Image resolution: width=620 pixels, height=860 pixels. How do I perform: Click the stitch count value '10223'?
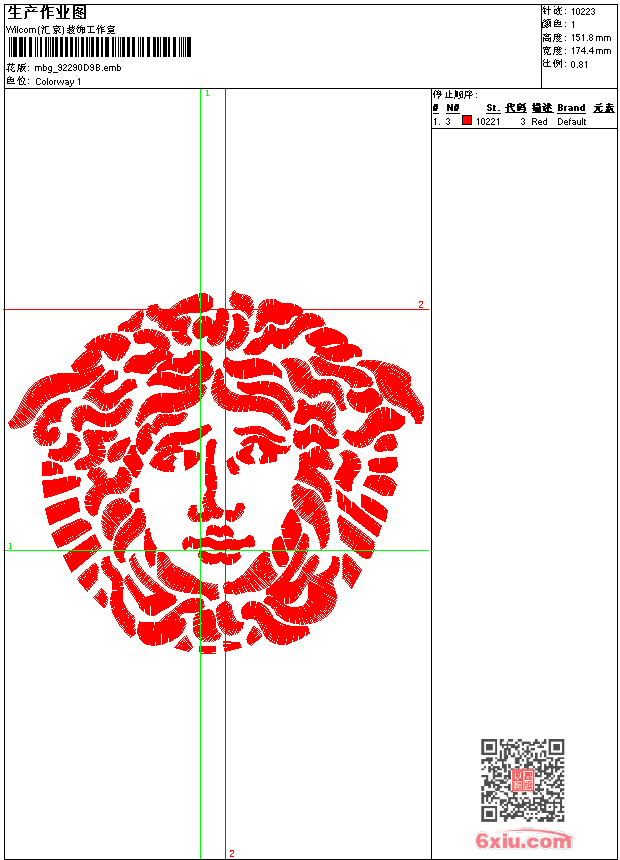(583, 12)
